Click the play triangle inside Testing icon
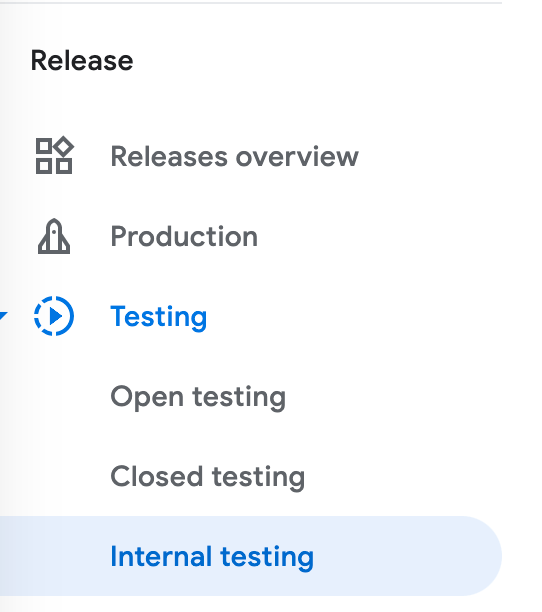This screenshot has height=612, width=542. pos(56,316)
